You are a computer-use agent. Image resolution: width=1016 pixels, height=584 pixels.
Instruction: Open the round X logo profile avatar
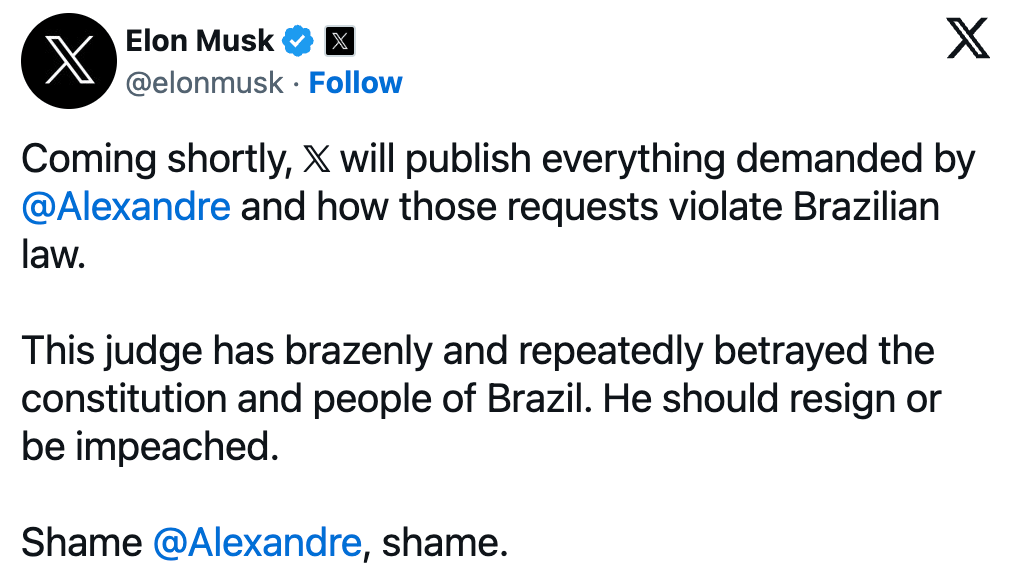pyautogui.click(x=69, y=61)
